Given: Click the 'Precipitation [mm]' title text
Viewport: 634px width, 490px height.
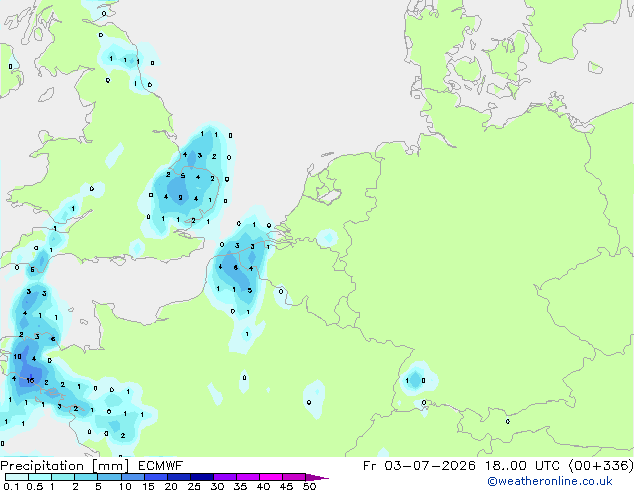Looking at the screenshot, I should [65, 466].
